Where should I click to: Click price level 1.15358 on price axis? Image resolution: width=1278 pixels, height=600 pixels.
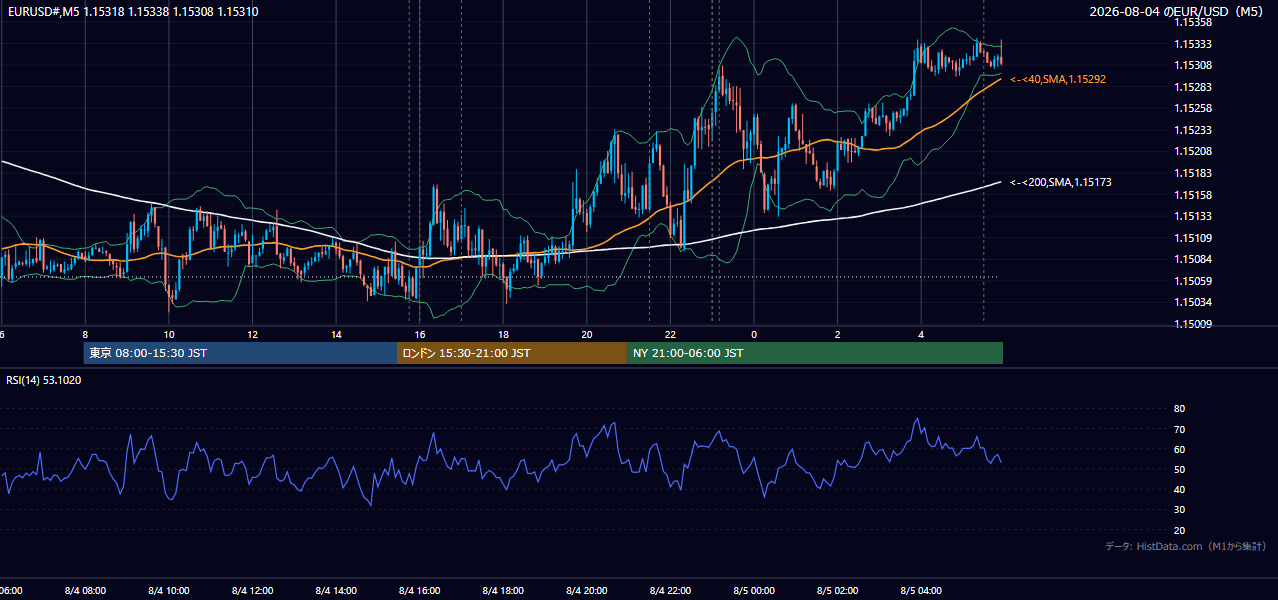click(x=1192, y=22)
